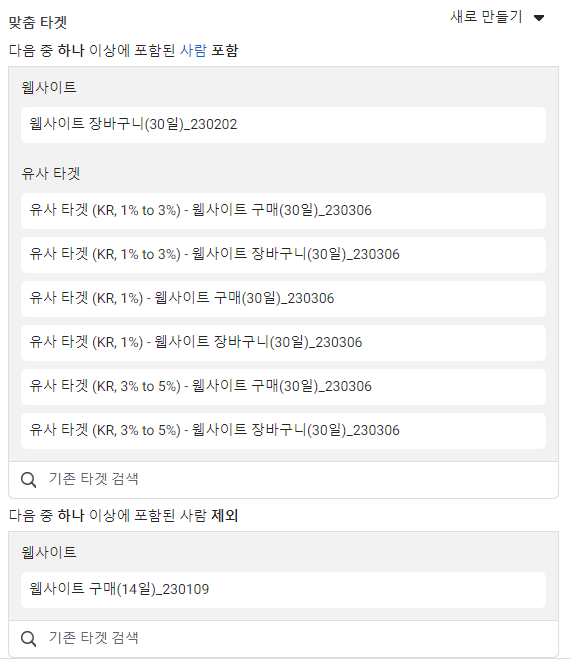Select lookalike KR 3% to 5% 구매(30일)_230306

(x=283, y=387)
